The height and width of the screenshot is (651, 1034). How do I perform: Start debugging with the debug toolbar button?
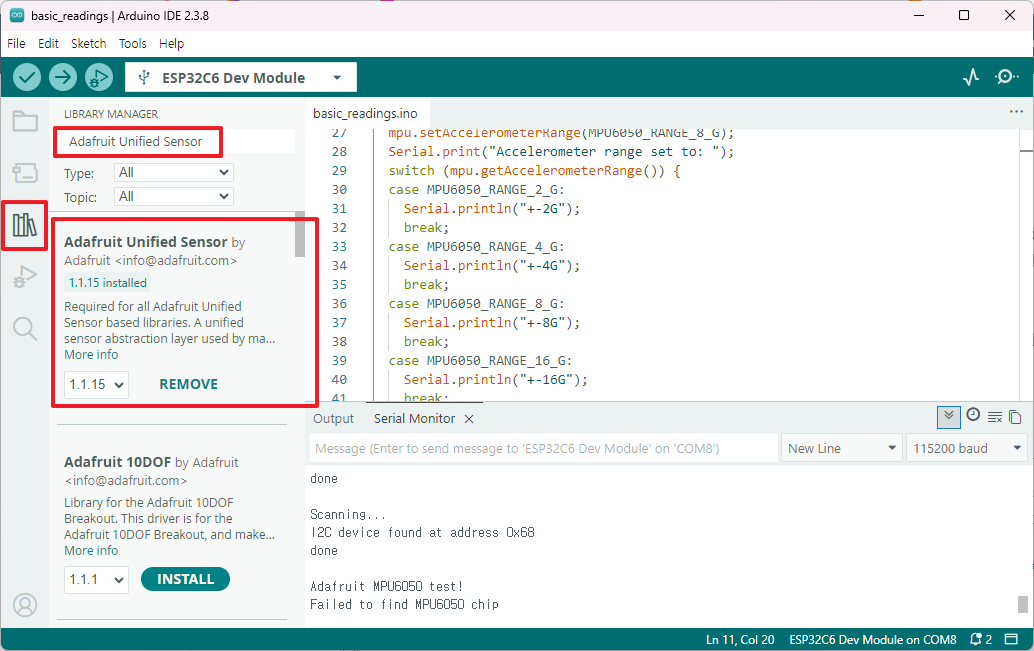point(98,77)
